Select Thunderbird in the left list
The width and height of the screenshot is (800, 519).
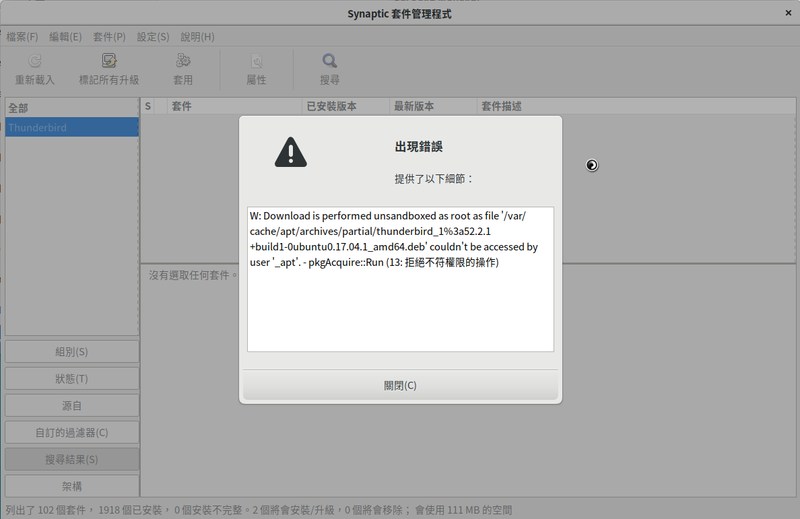pos(72,128)
